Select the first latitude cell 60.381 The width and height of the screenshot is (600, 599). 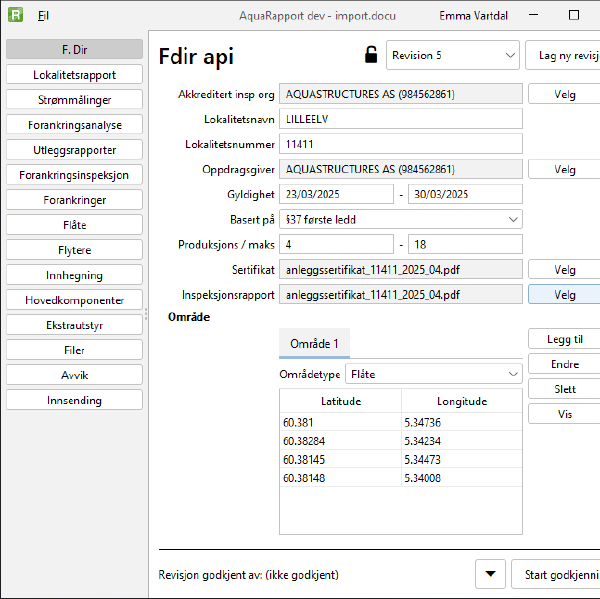[340, 423]
